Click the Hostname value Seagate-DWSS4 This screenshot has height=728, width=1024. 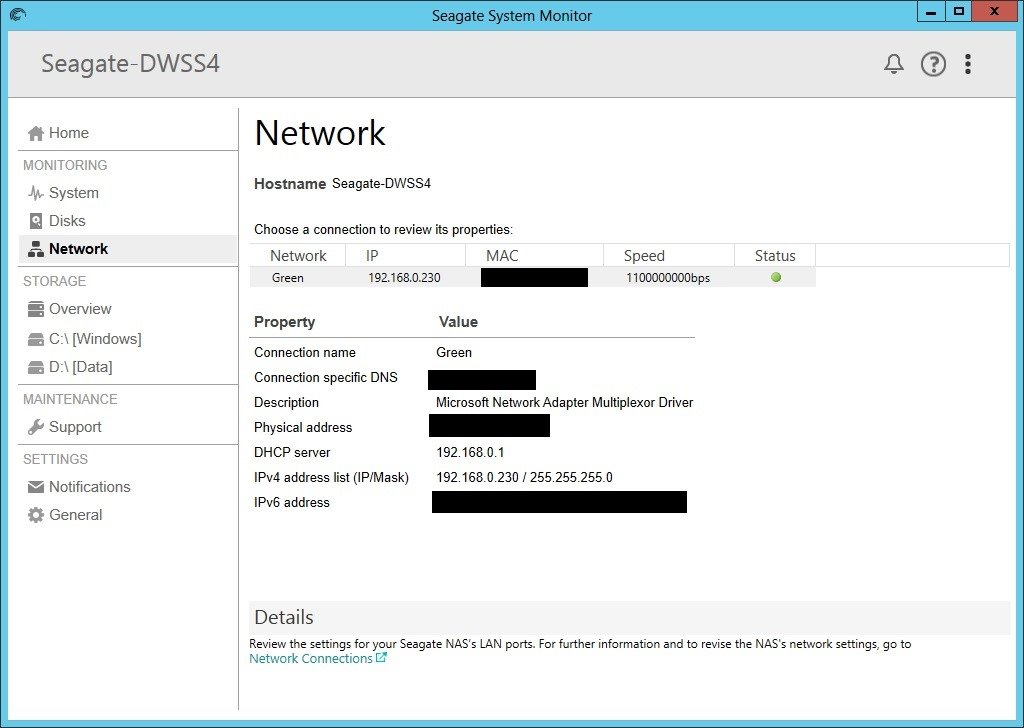click(x=381, y=183)
